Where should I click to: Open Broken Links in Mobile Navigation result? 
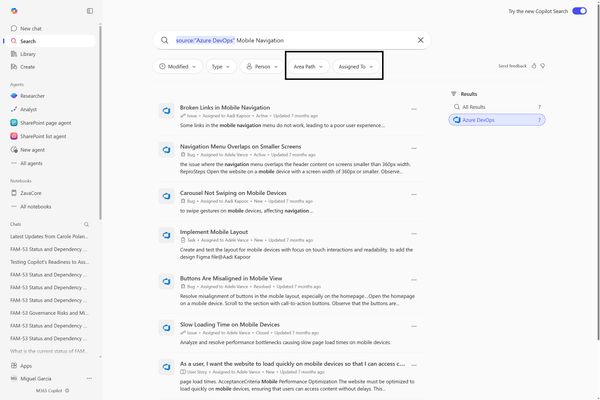click(x=225, y=108)
